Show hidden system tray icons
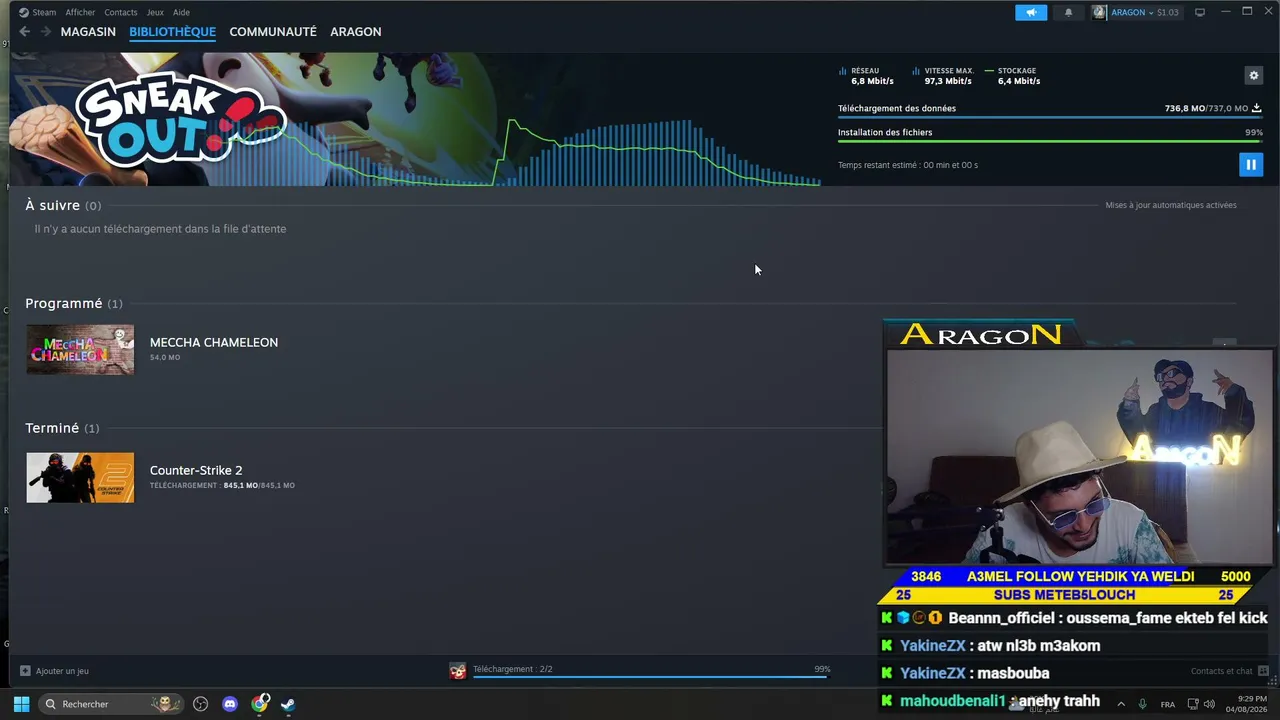 pos(1121,704)
